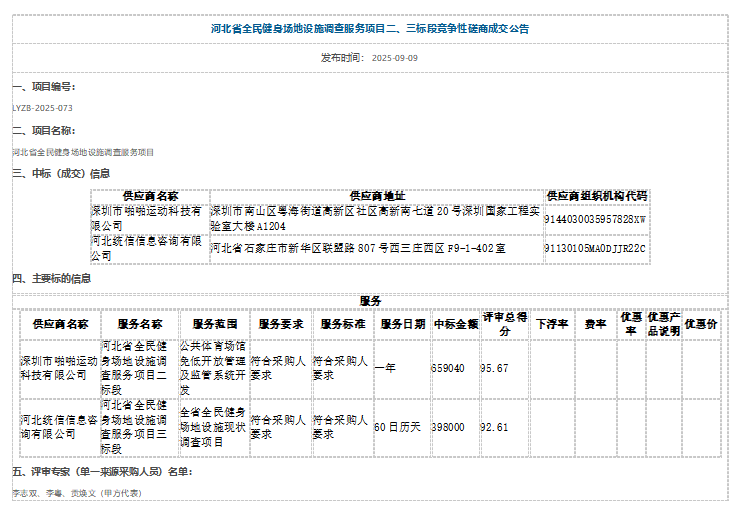Click the 60日历天 service date cell
The width and height of the screenshot is (745, 517).
coord(399,427)
